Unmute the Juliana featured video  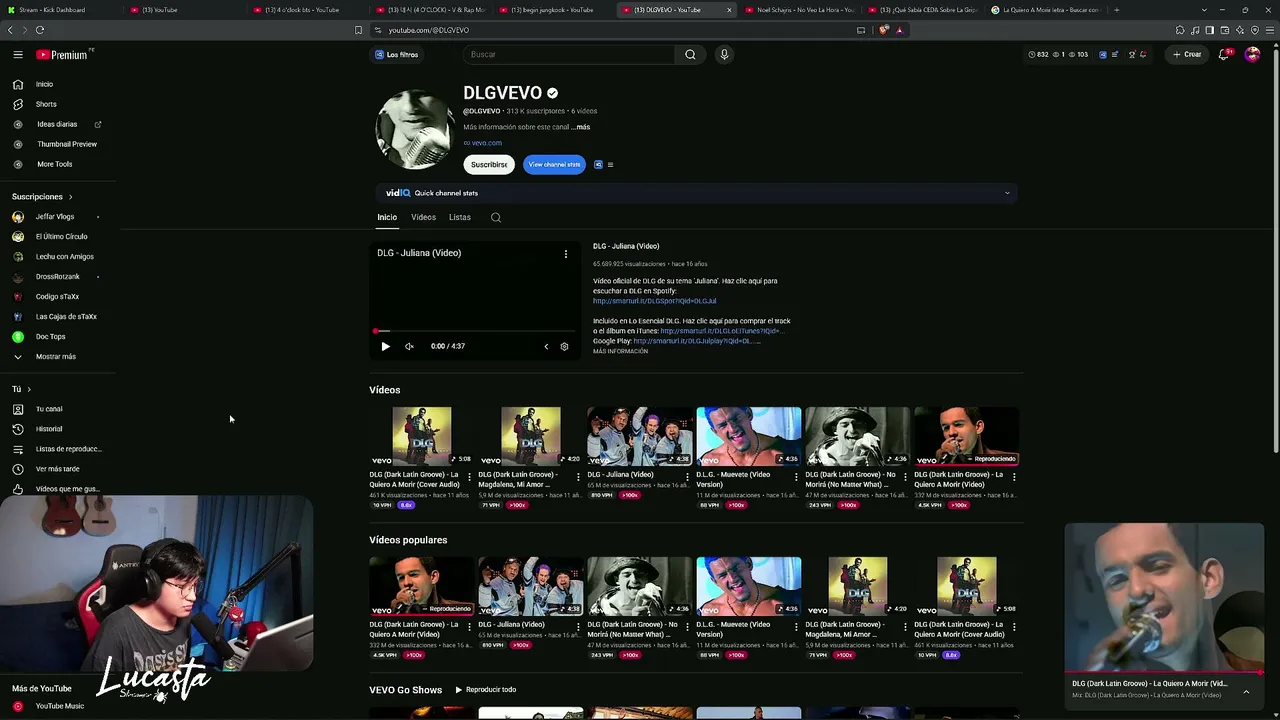click(409, 346)
